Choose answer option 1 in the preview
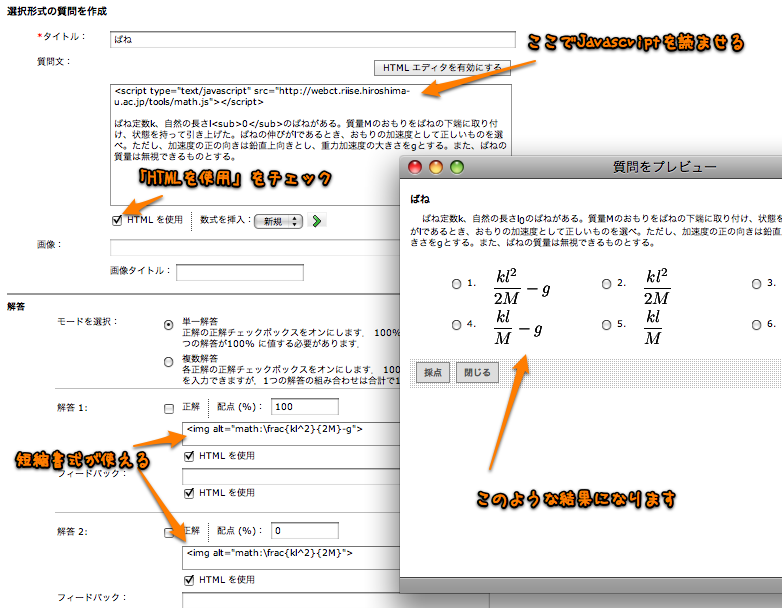Image resolution: width=782 pixels, height=608 pixels. [456, 284]
